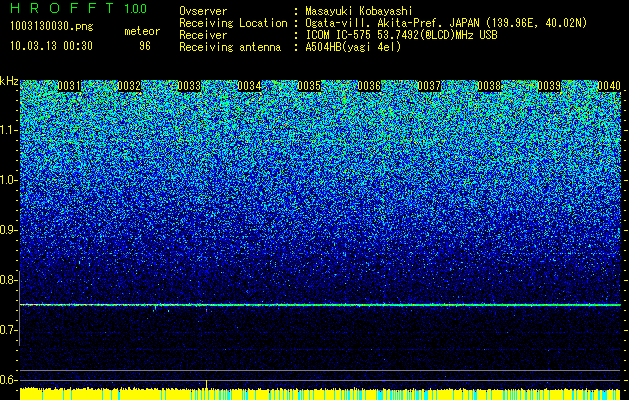Click the 1.1 frequency axis label
Screen dimensions: 629x400
point(8,130)
